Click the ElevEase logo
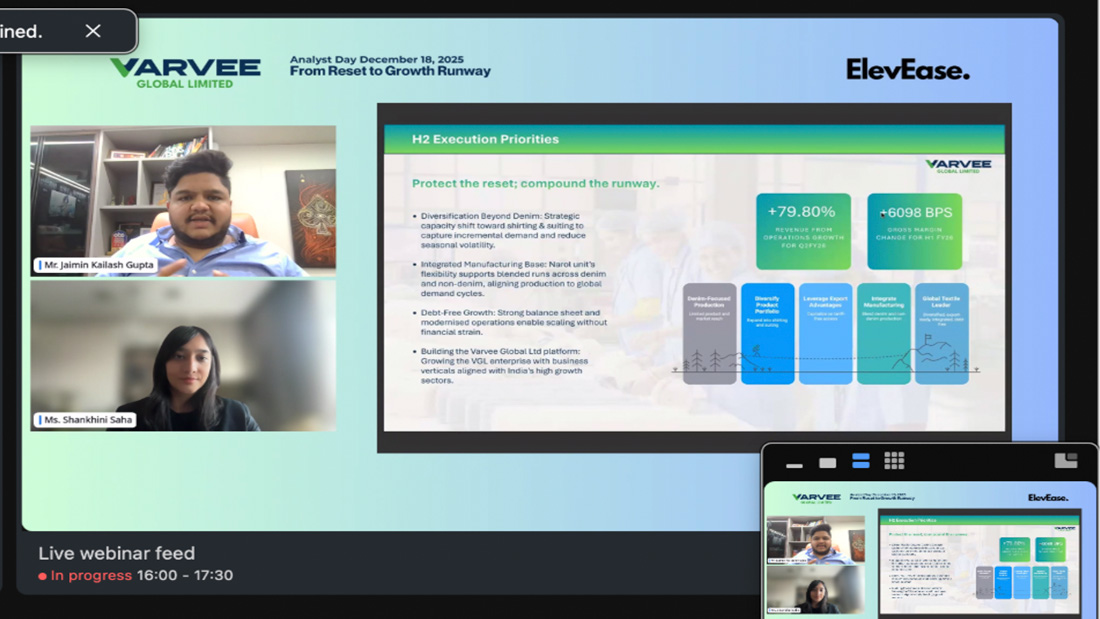The image size is (1100, 619). (x=907, y=70)
